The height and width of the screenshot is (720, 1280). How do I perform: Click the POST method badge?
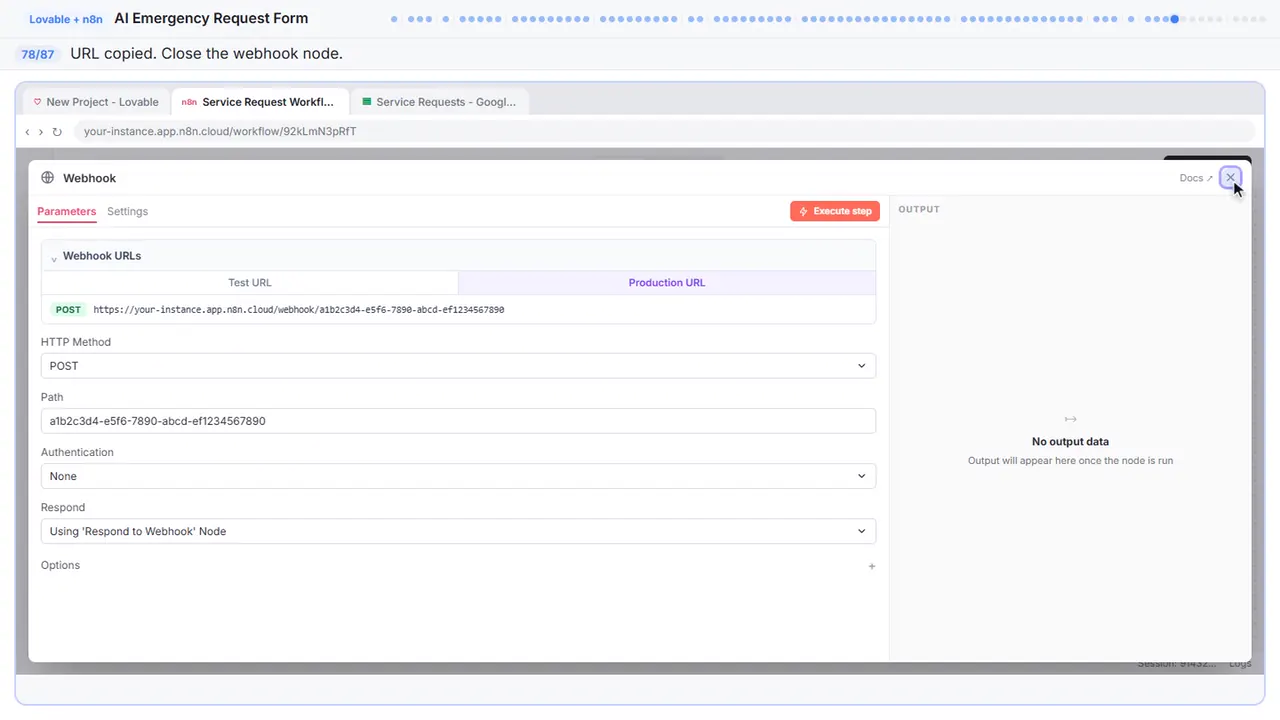68,310
